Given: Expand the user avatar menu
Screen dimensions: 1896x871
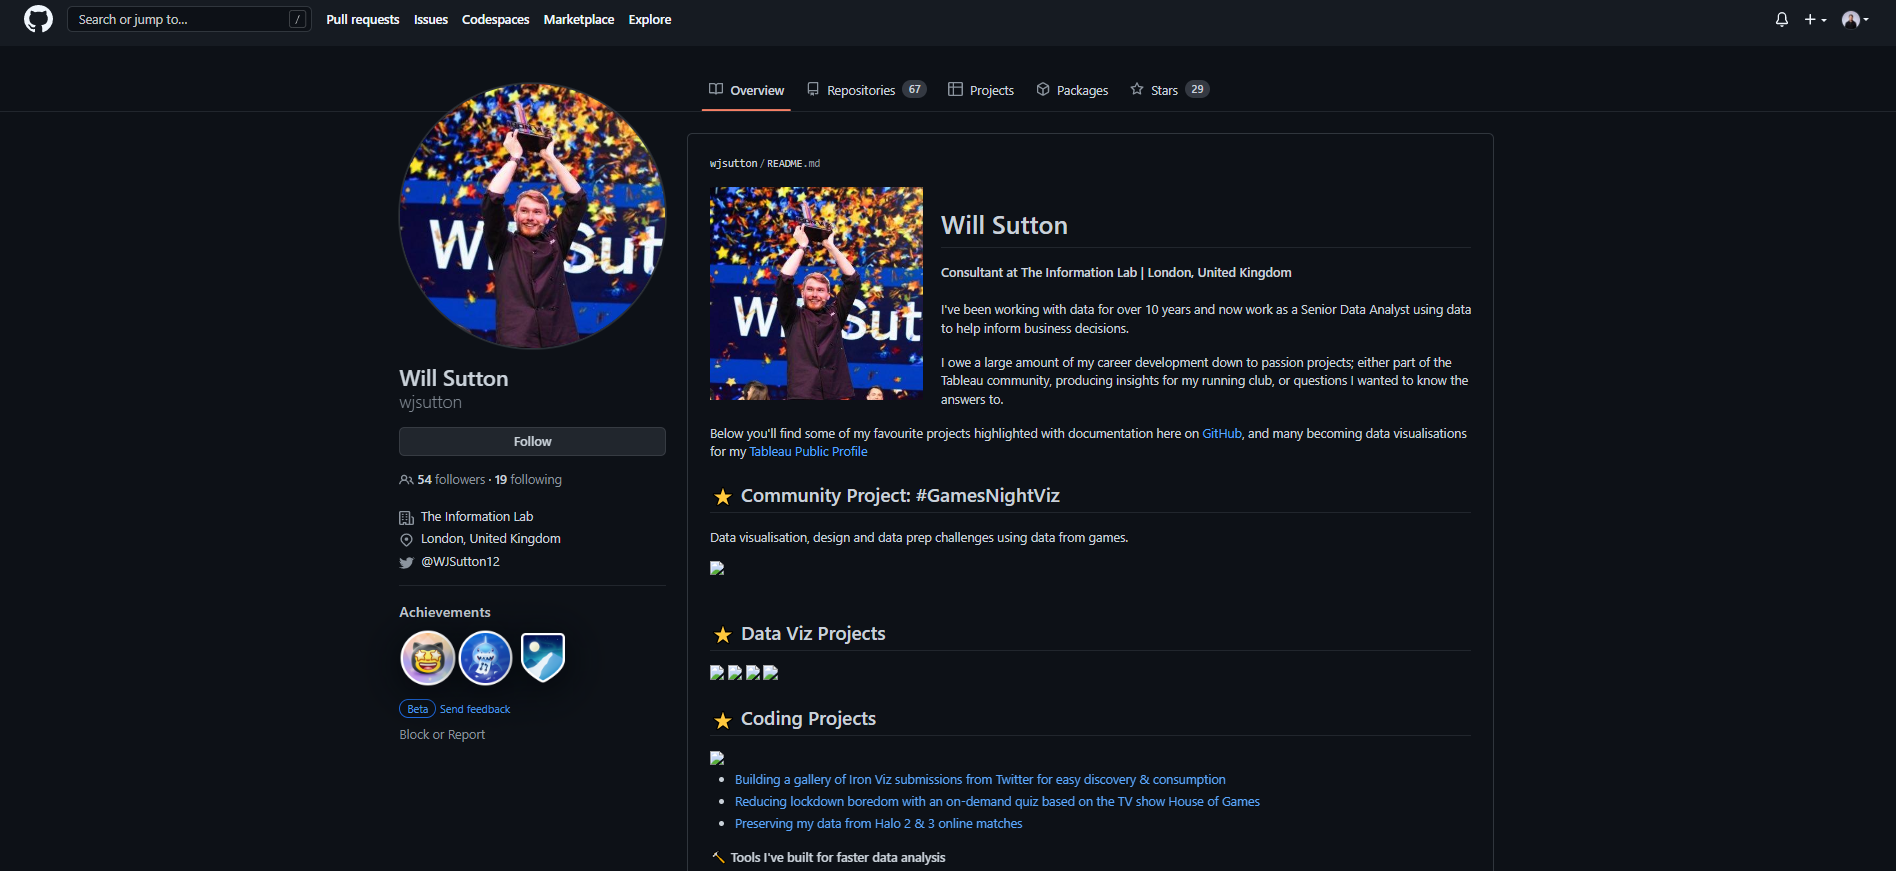Looking at the screenshot, I should pos(1855,19).
